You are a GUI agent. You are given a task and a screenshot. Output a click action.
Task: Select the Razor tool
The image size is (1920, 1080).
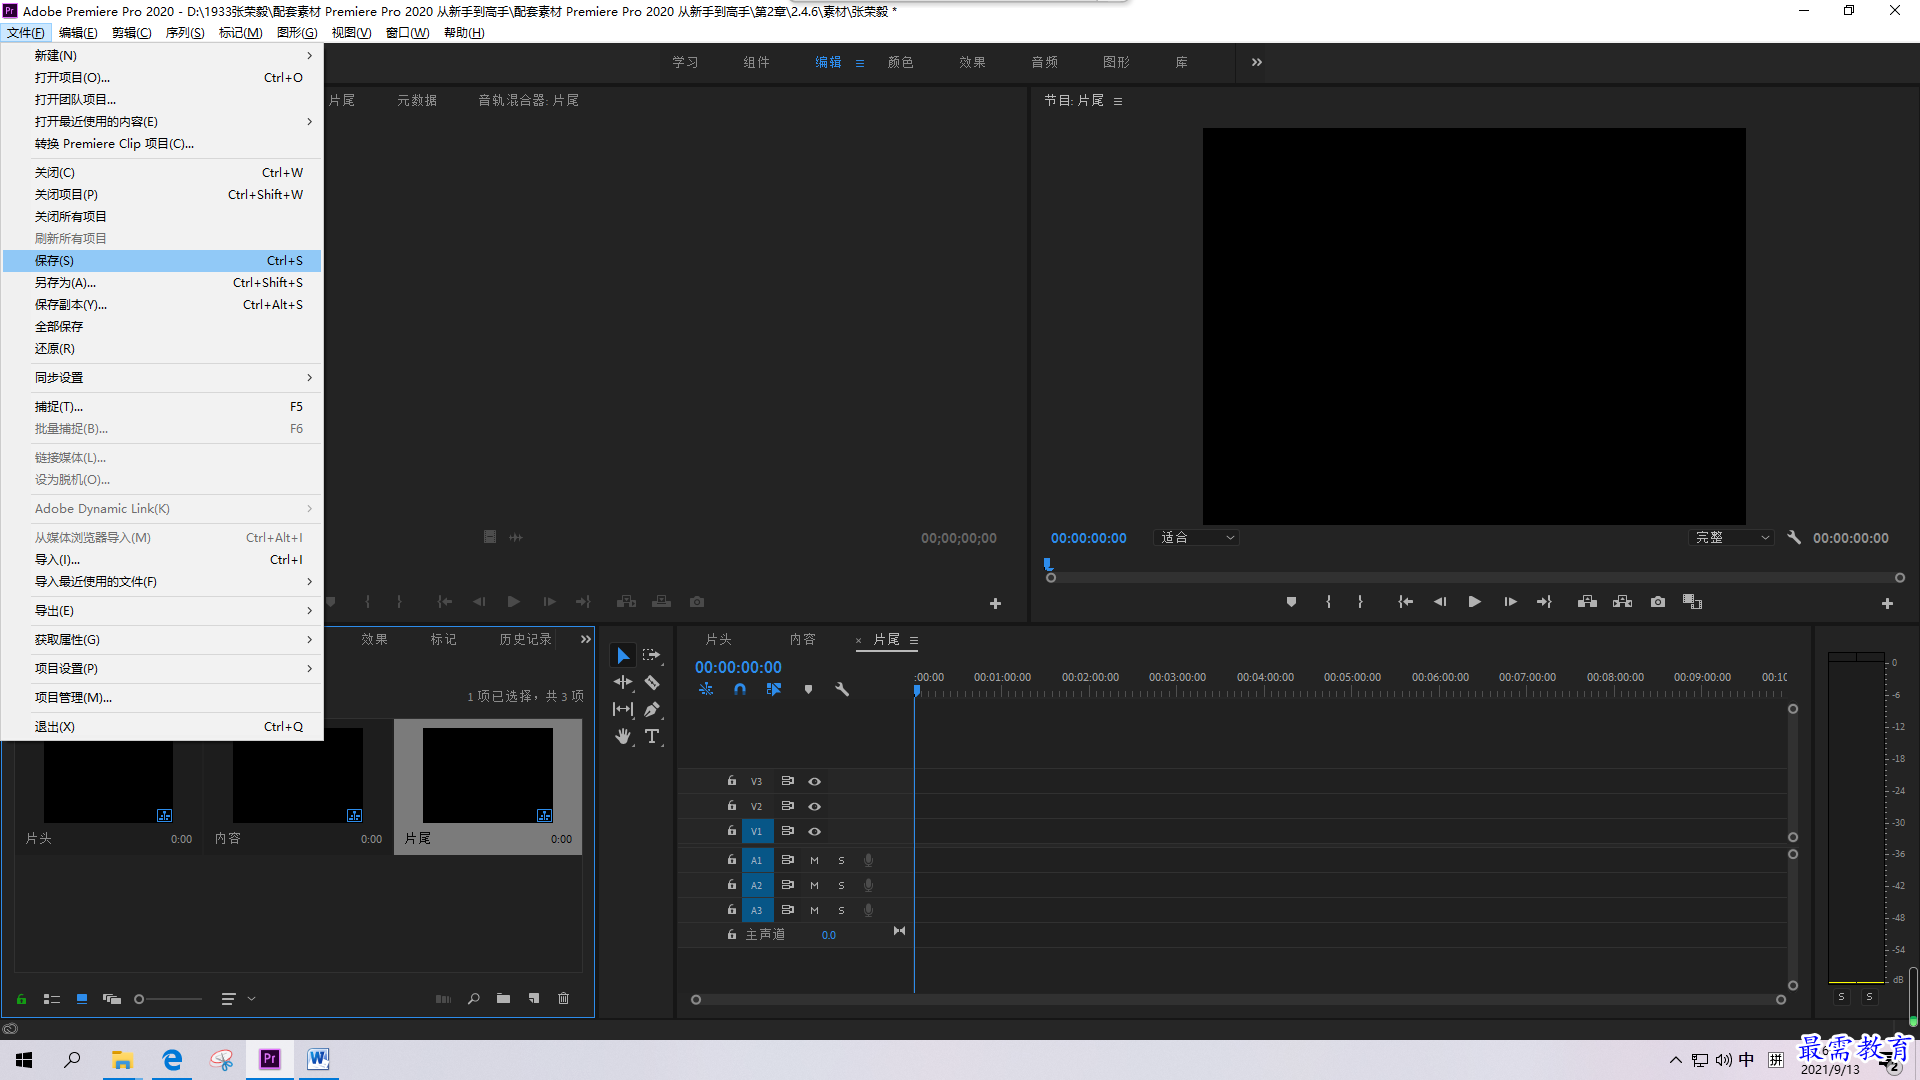click(x=652, y=682)
